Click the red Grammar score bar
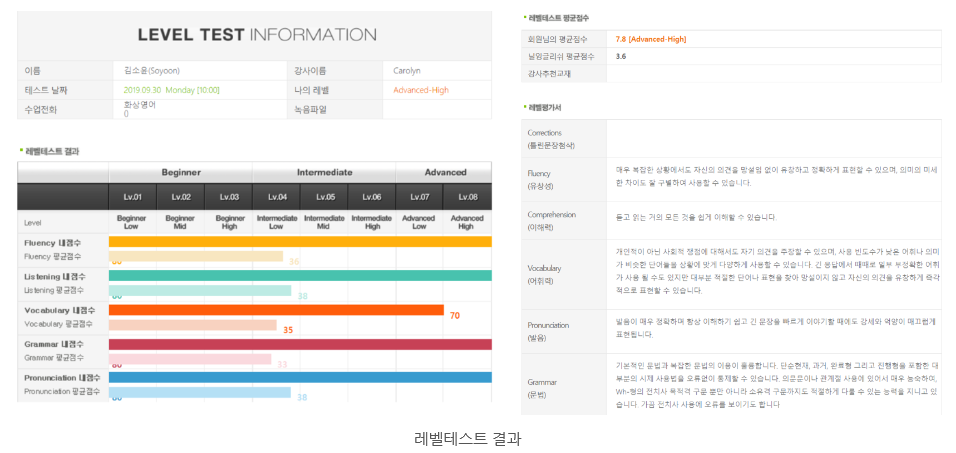Viewport: 956px width, 453px height. pyautogui.click(x=300, y=344)
